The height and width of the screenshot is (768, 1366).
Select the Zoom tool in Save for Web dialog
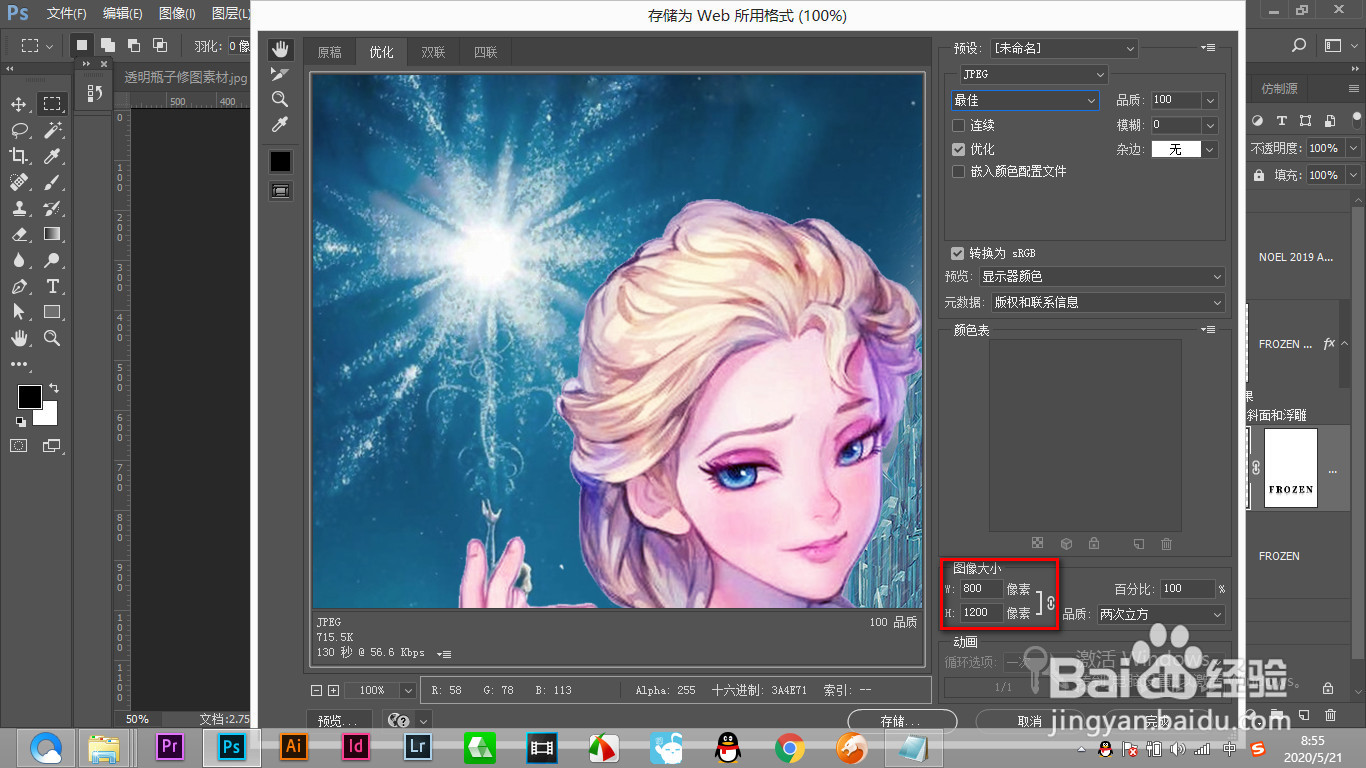pyautogui.click(x=280, y=99)
